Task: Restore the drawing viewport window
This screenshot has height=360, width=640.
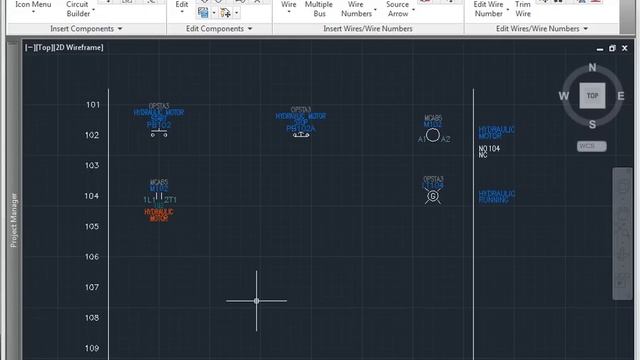Action: [x=612, y=48]
